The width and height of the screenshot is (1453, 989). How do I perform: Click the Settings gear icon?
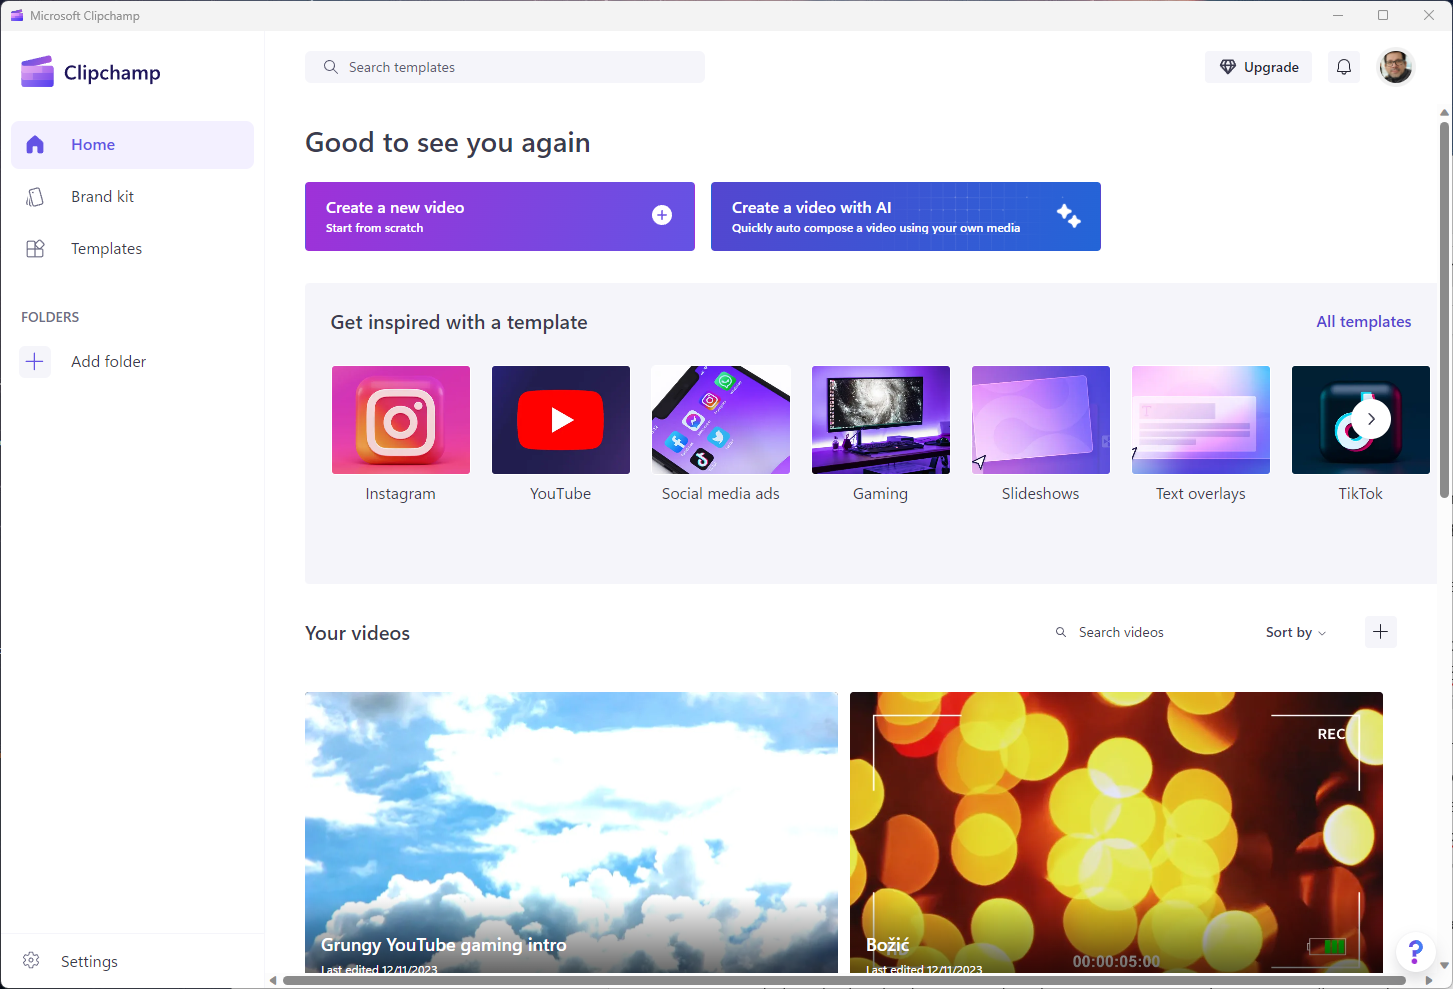31,961
